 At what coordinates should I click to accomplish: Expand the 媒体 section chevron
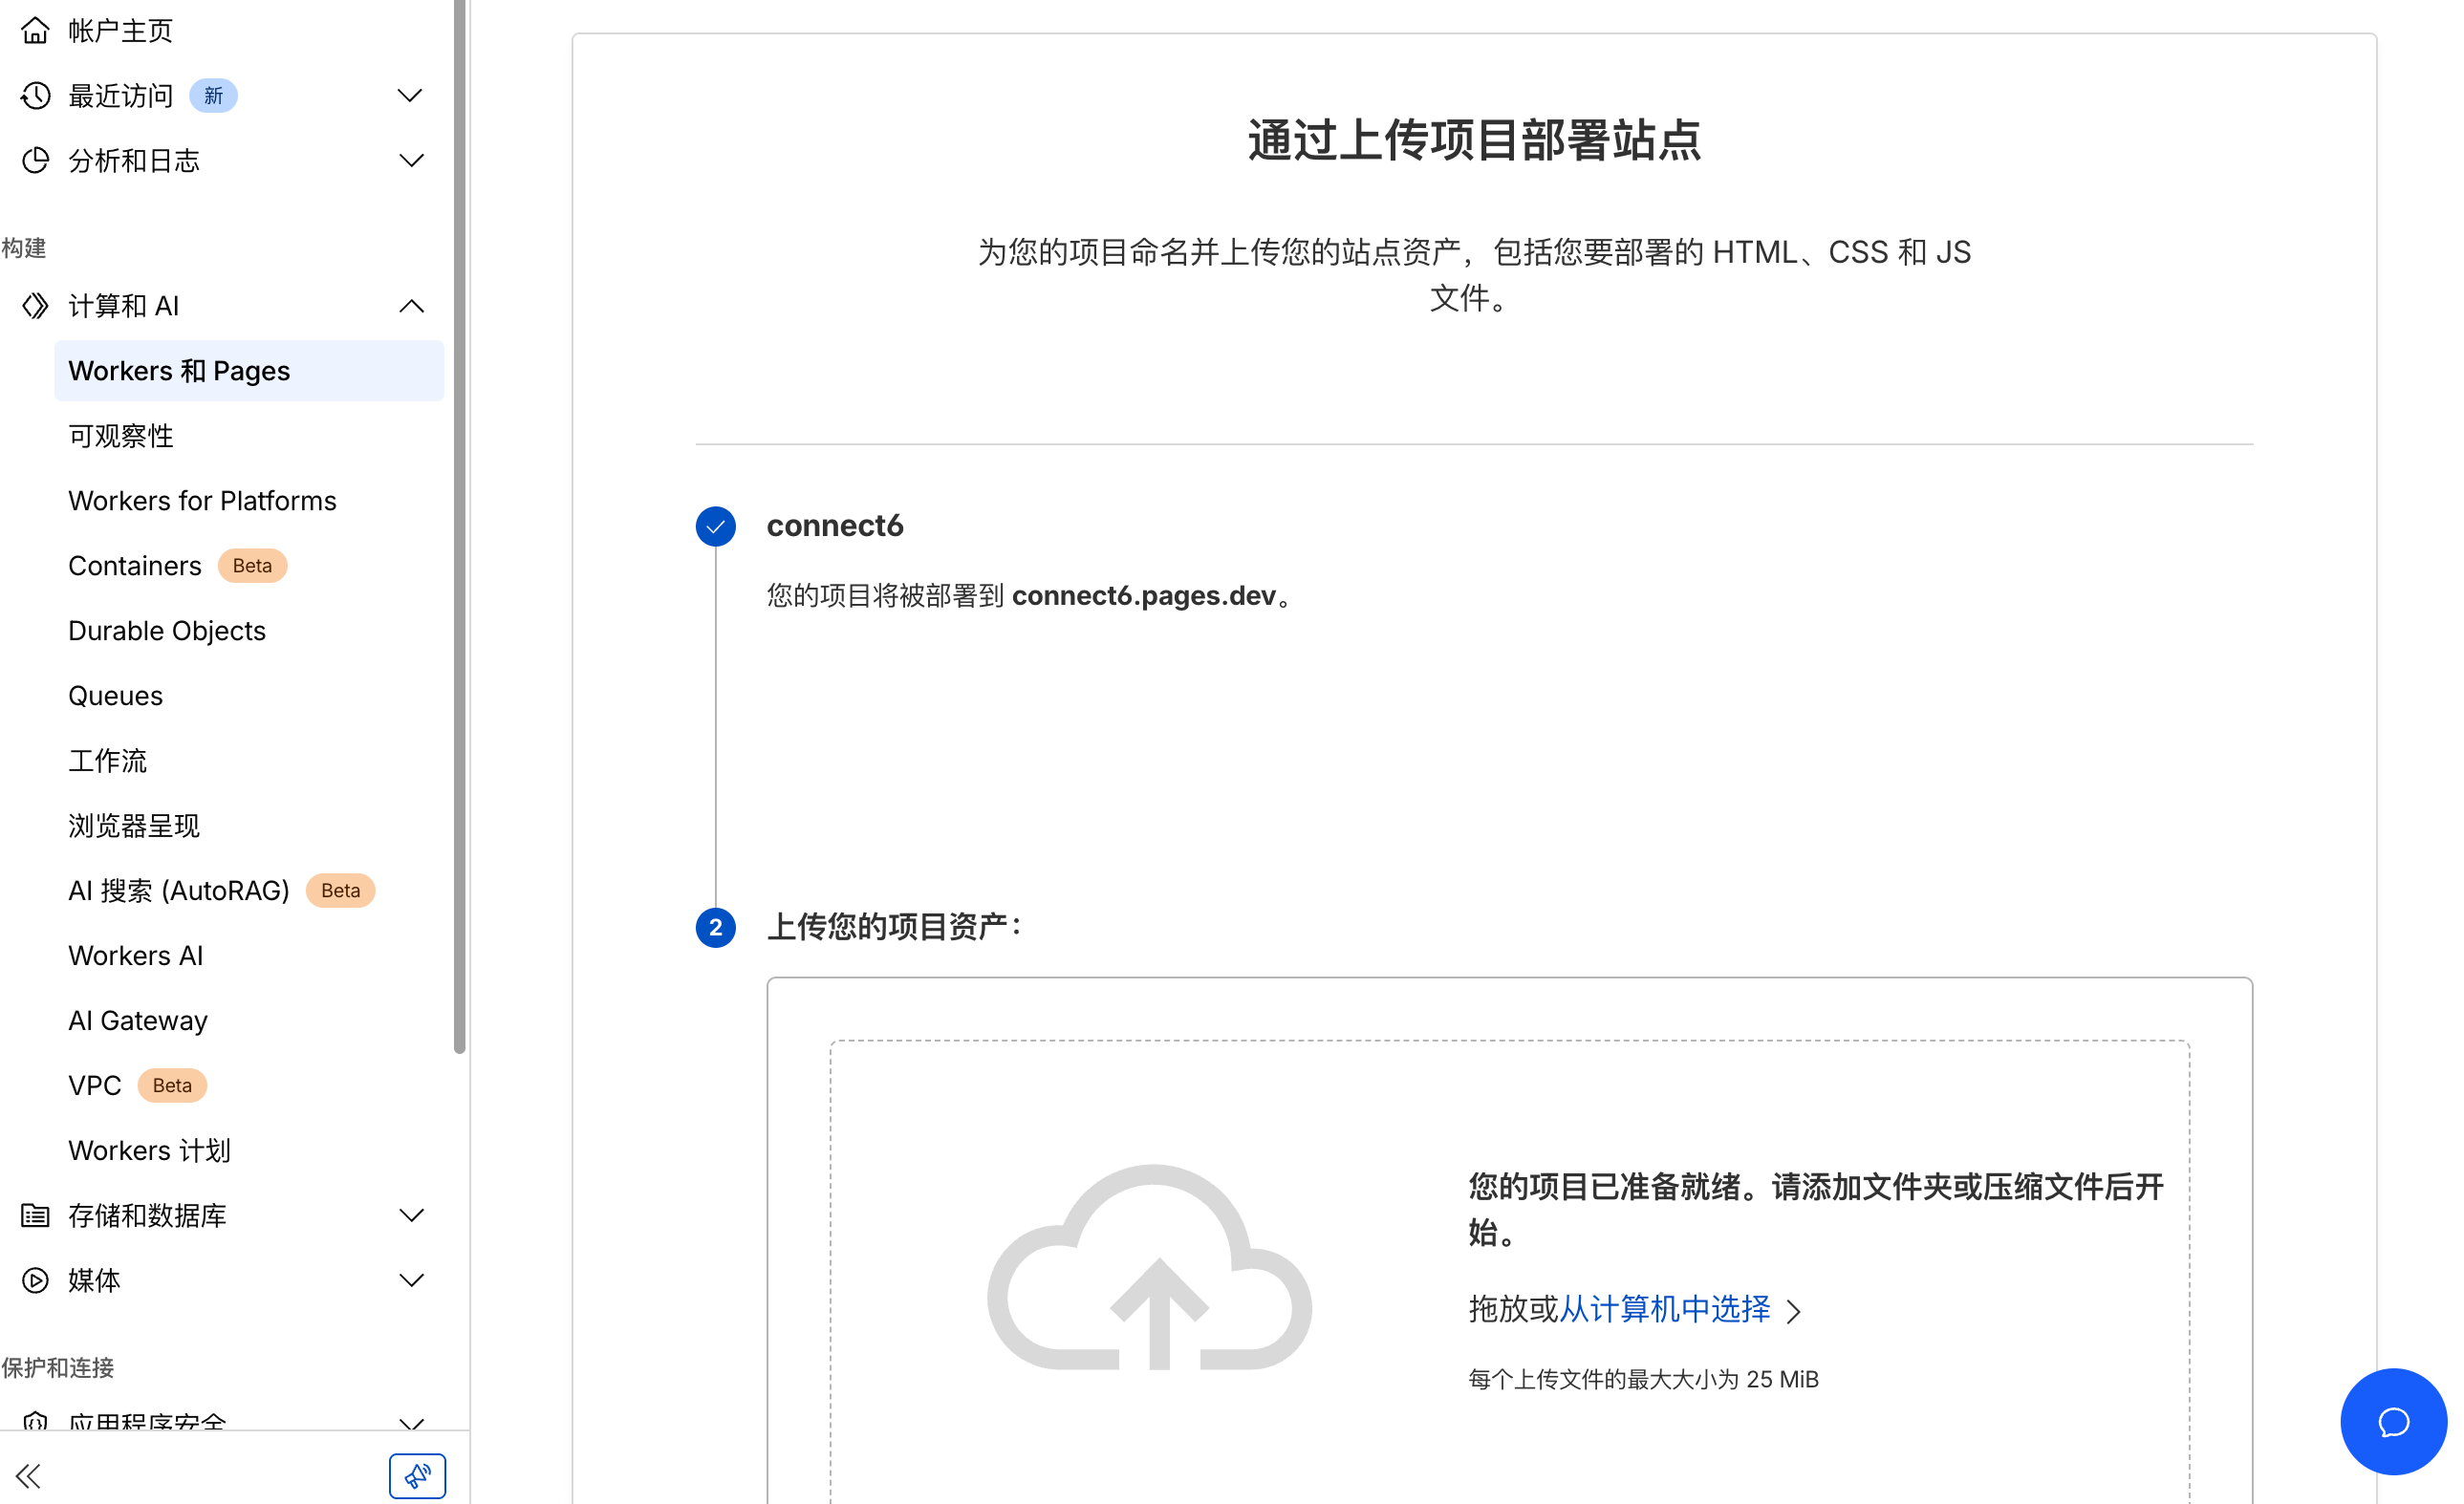[410, 1280]
